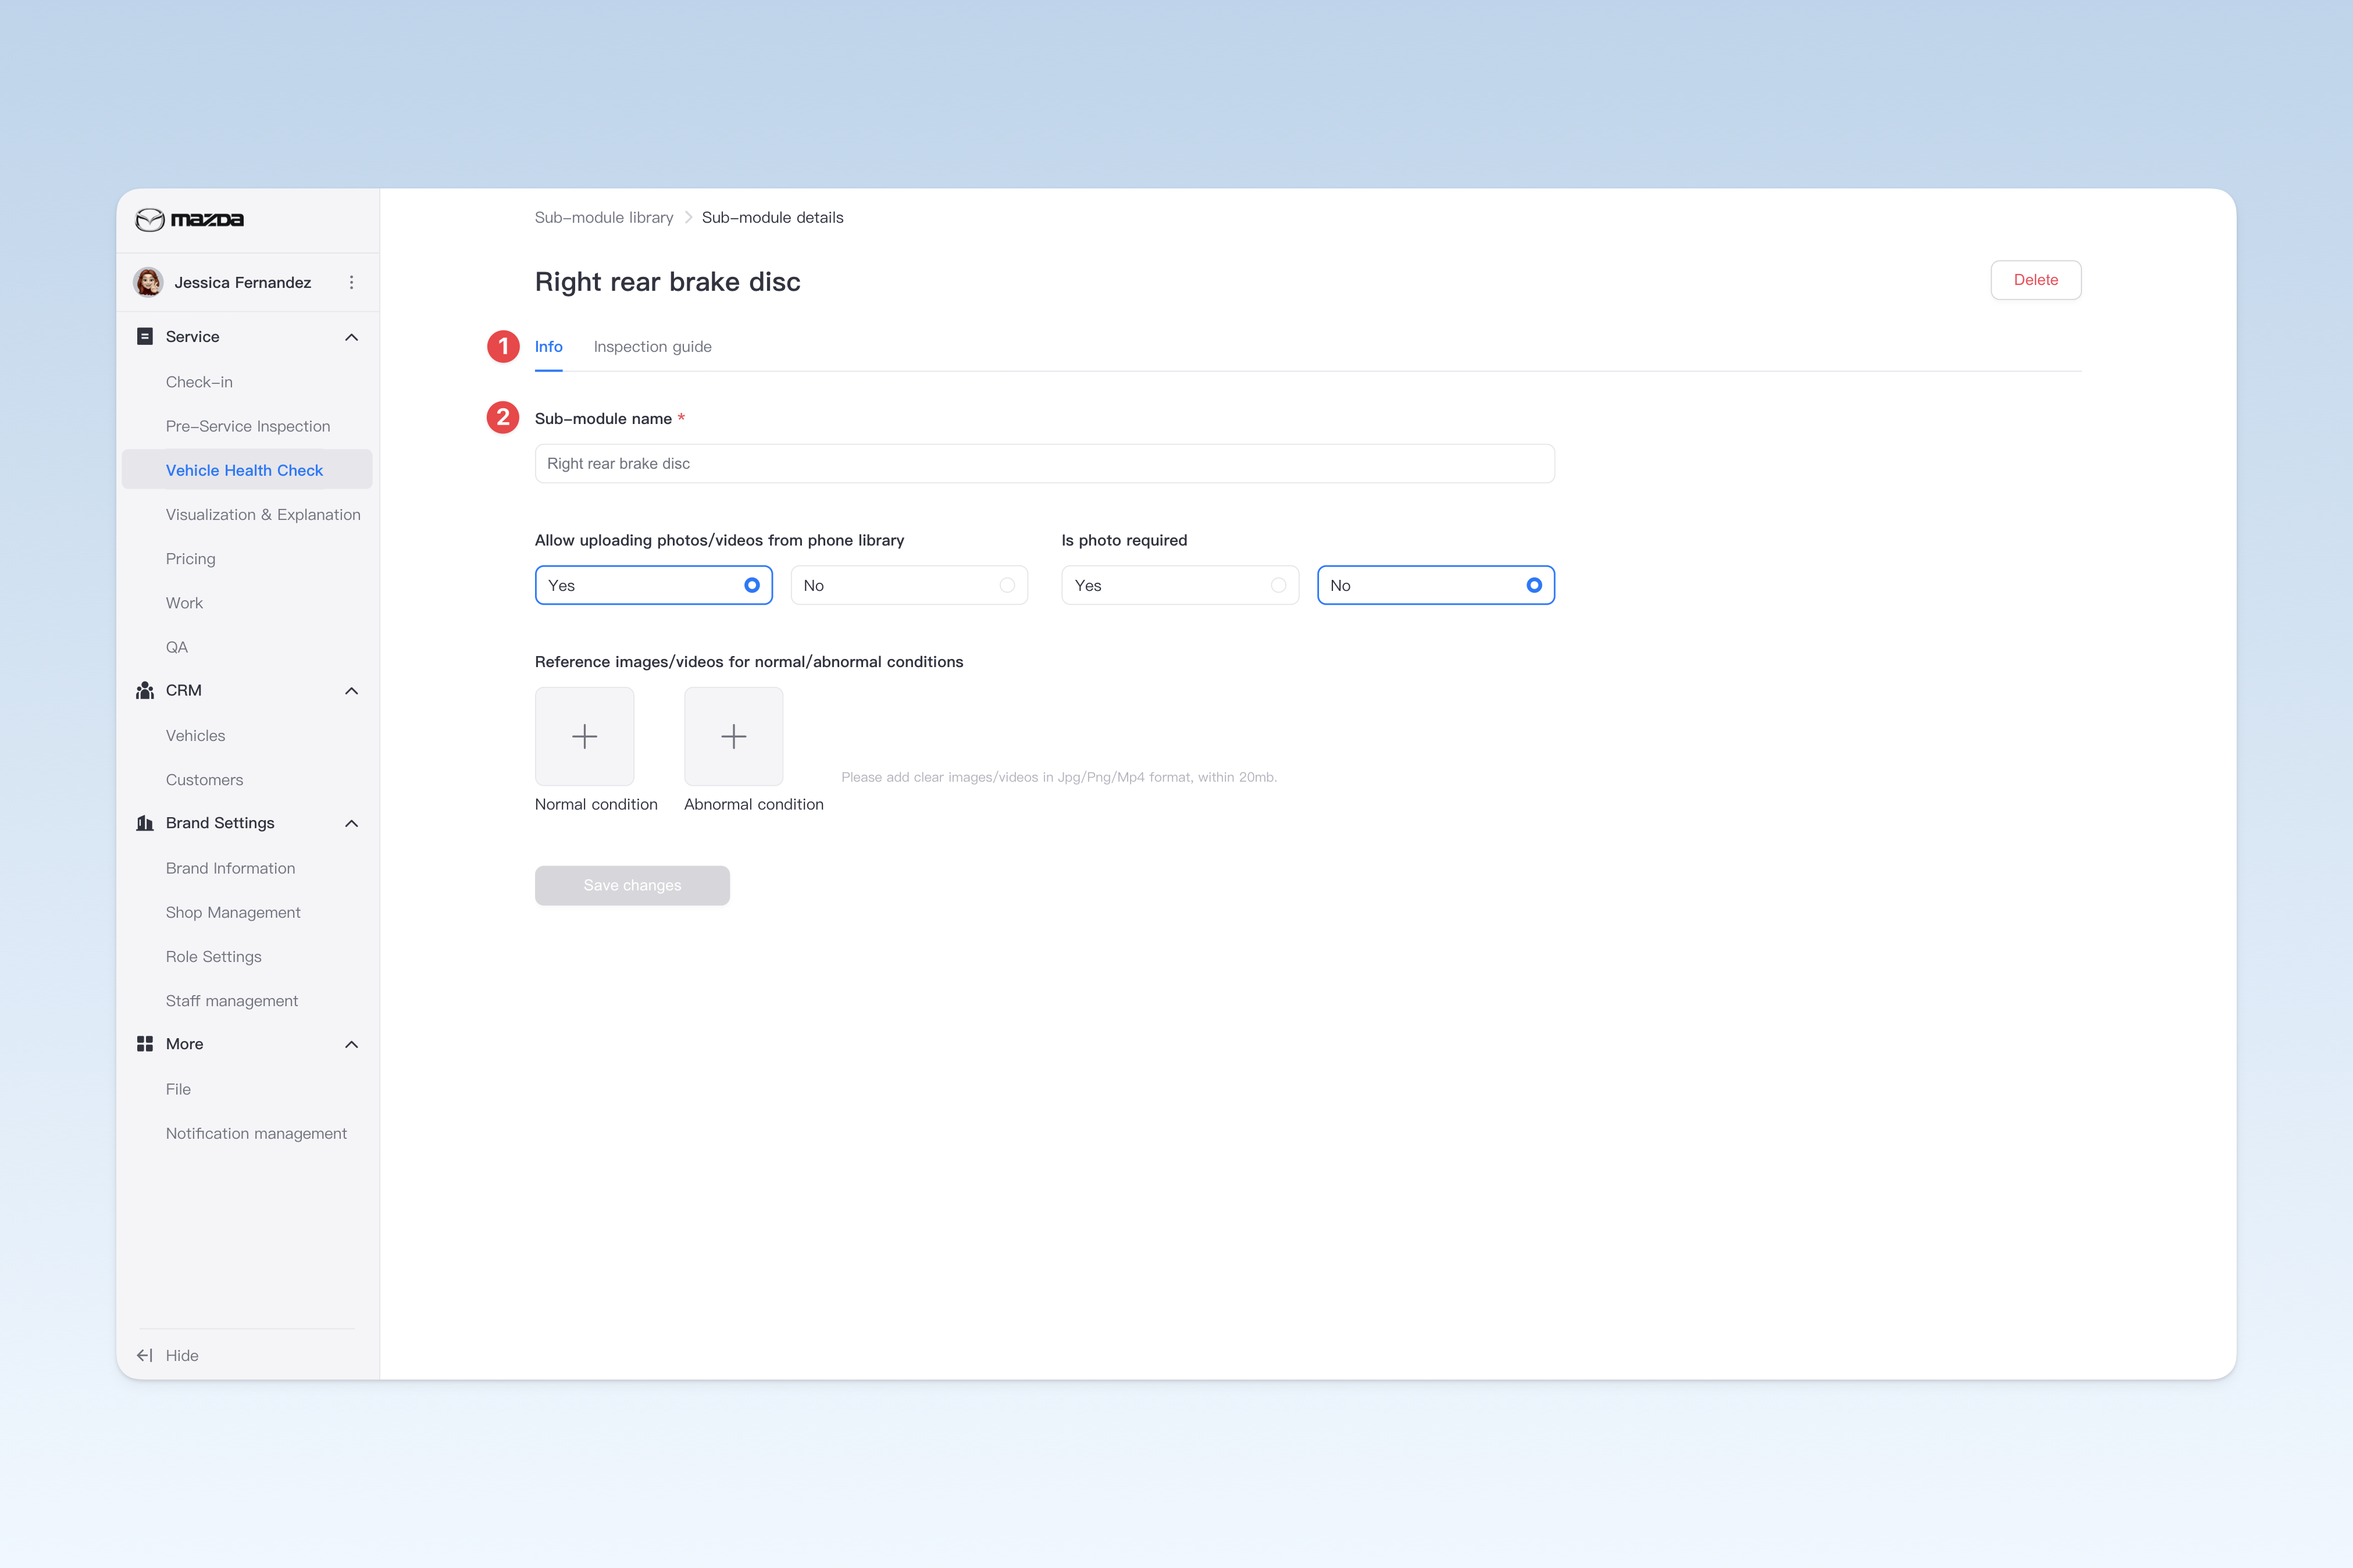This screenshot has width=2353, height=1568.
Task: Open File under More
Action: tap(178, 1089)
